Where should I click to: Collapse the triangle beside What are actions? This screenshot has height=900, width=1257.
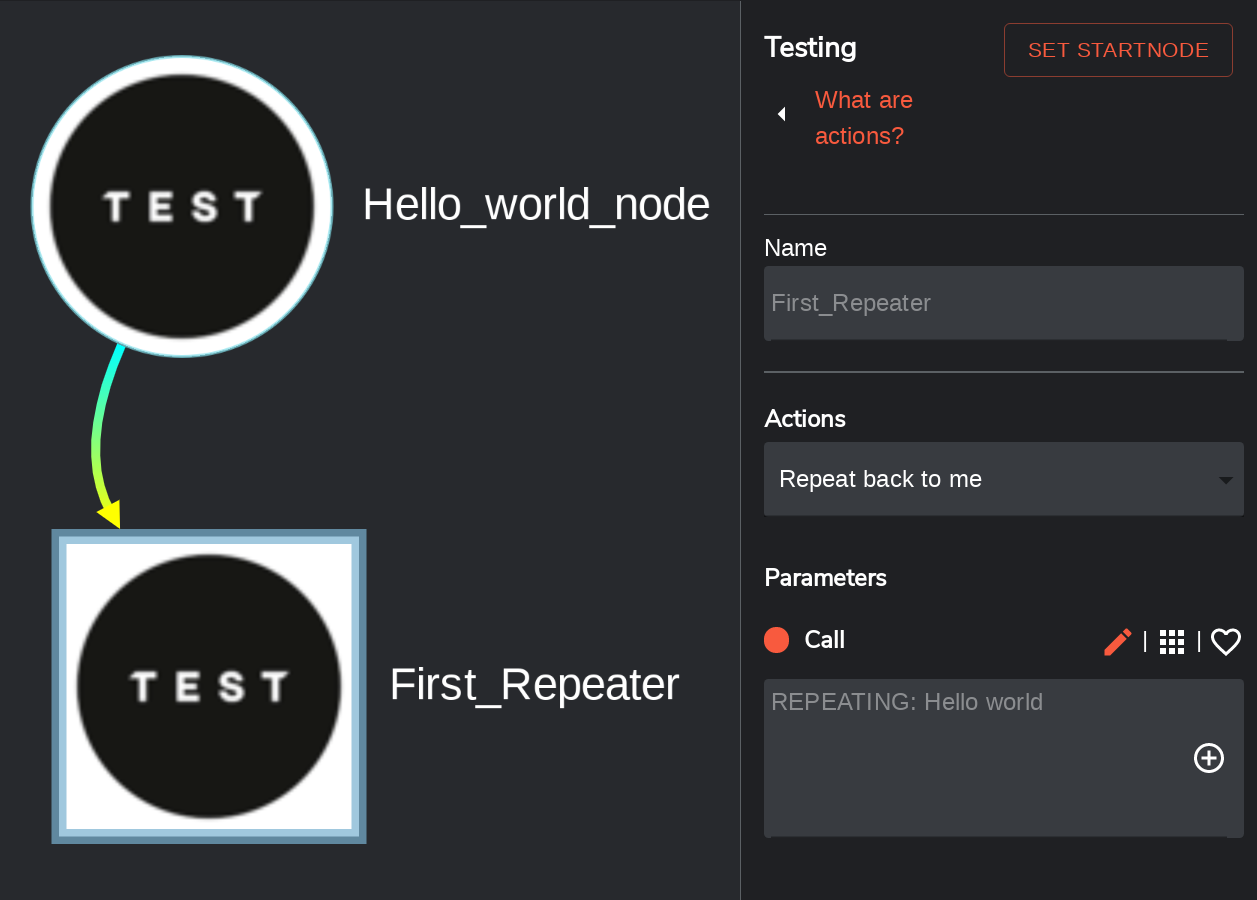coord(782,115)
